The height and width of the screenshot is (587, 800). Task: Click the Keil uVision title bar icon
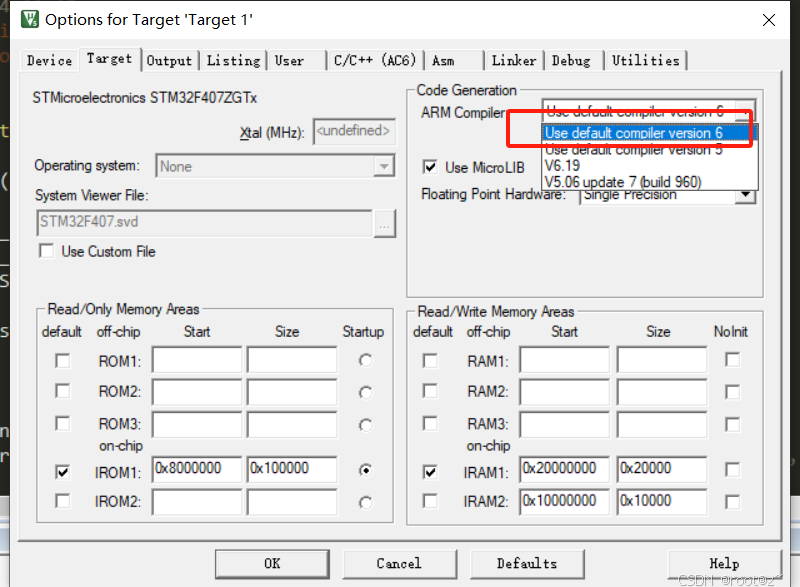tap(30, 19)
